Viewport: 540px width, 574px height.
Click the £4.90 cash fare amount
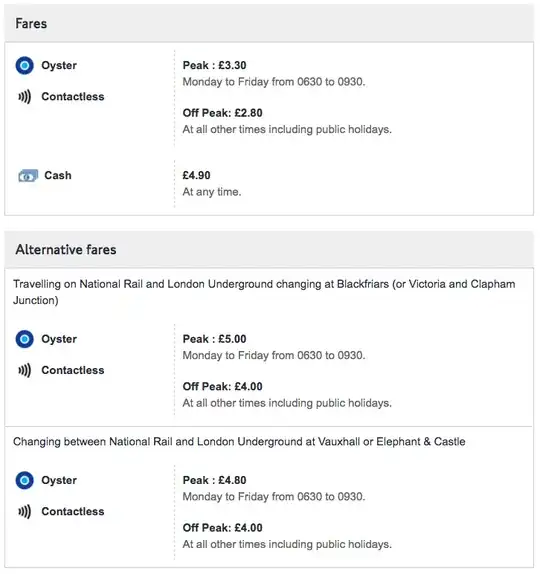click(197, 175)
